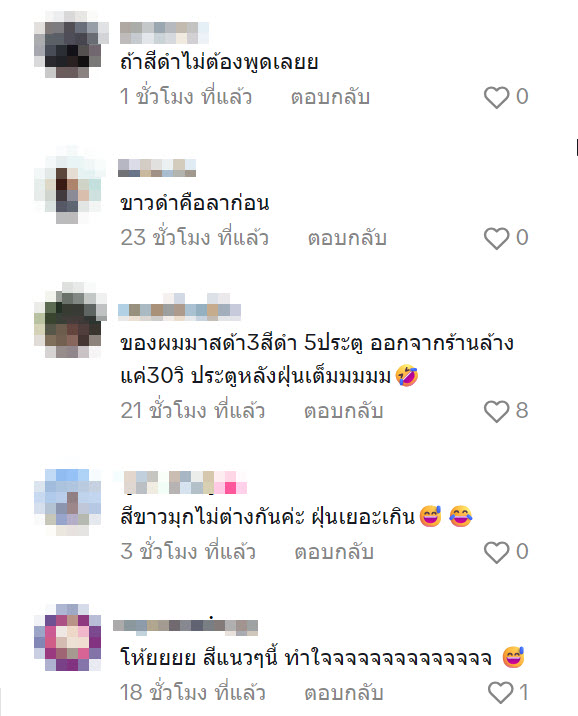Open username above ขาวดำคือลาก่อน comment
Image resolution: width=578 pixels, height=716 pixels.
(x=157, y=168)
